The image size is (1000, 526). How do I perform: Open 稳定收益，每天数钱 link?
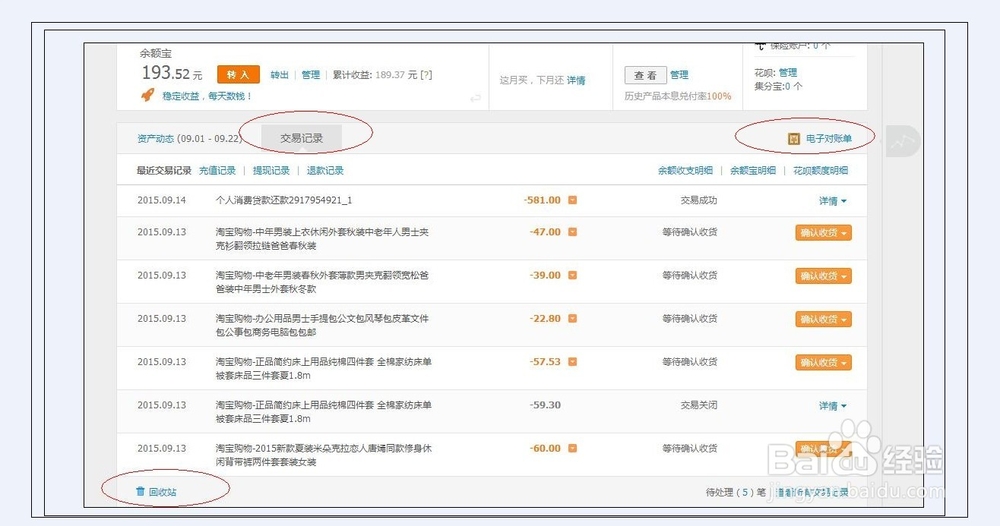(x=207, y=96)
